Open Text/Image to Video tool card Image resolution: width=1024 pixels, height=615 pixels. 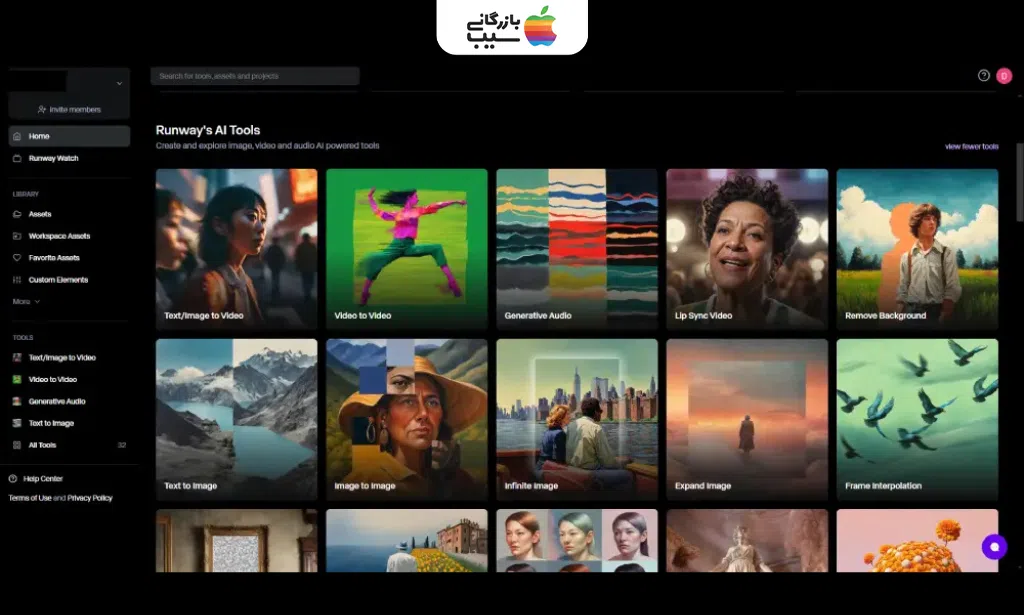[236, 249]
